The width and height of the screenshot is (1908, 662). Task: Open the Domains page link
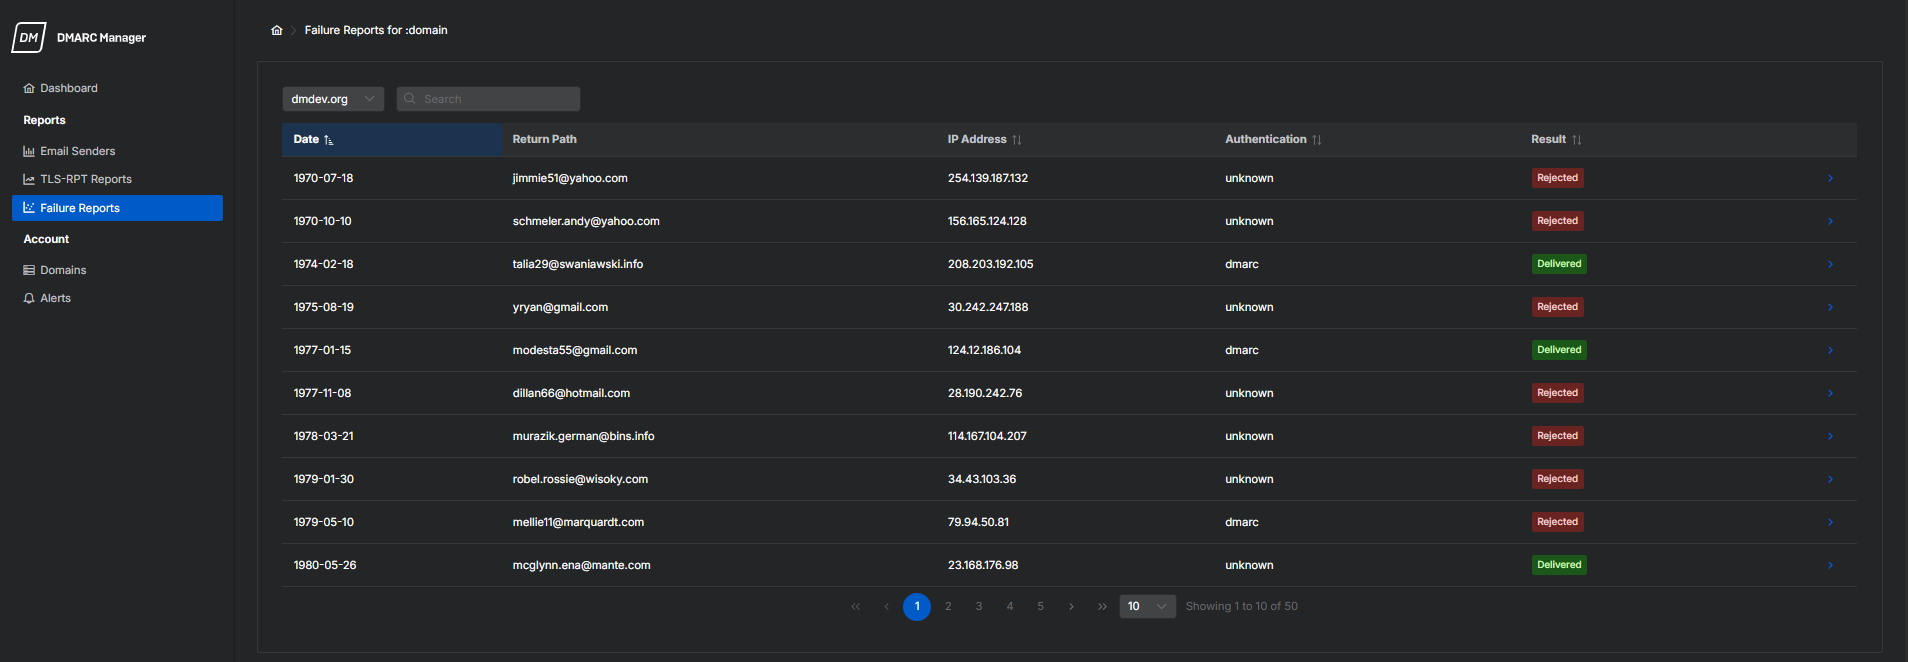point(63,270)
